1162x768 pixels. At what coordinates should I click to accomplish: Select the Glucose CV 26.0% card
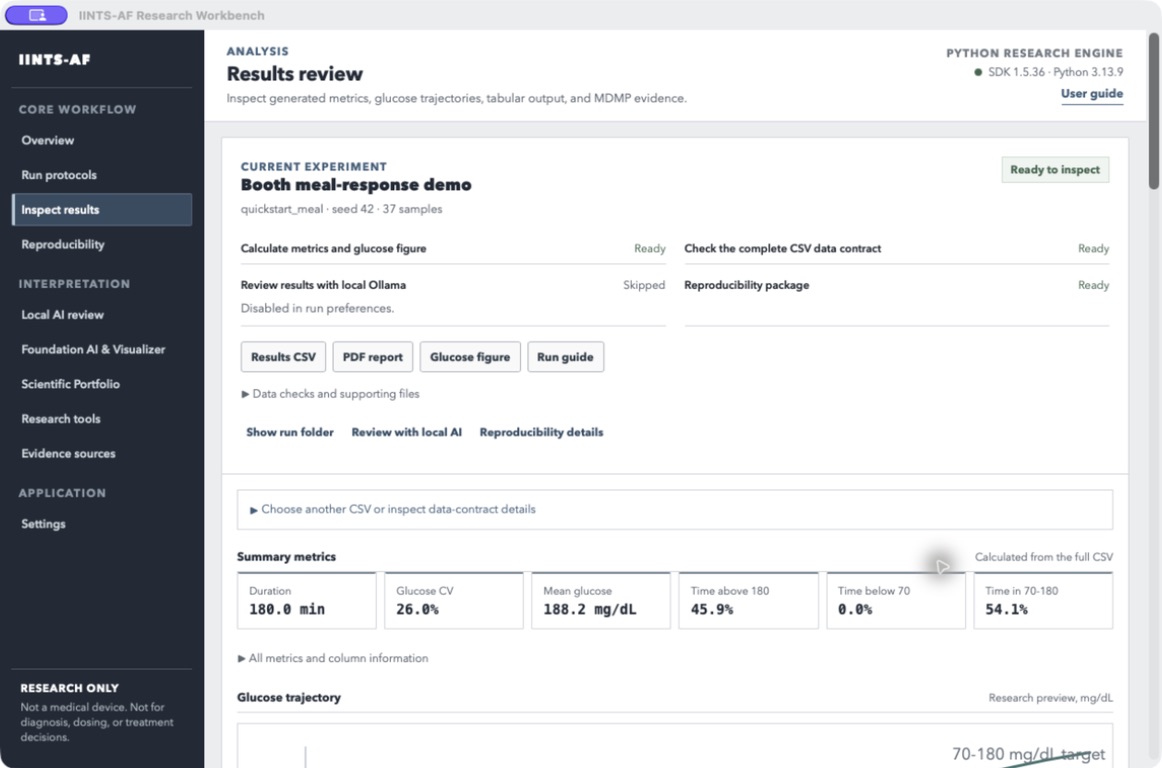[454, 600]
